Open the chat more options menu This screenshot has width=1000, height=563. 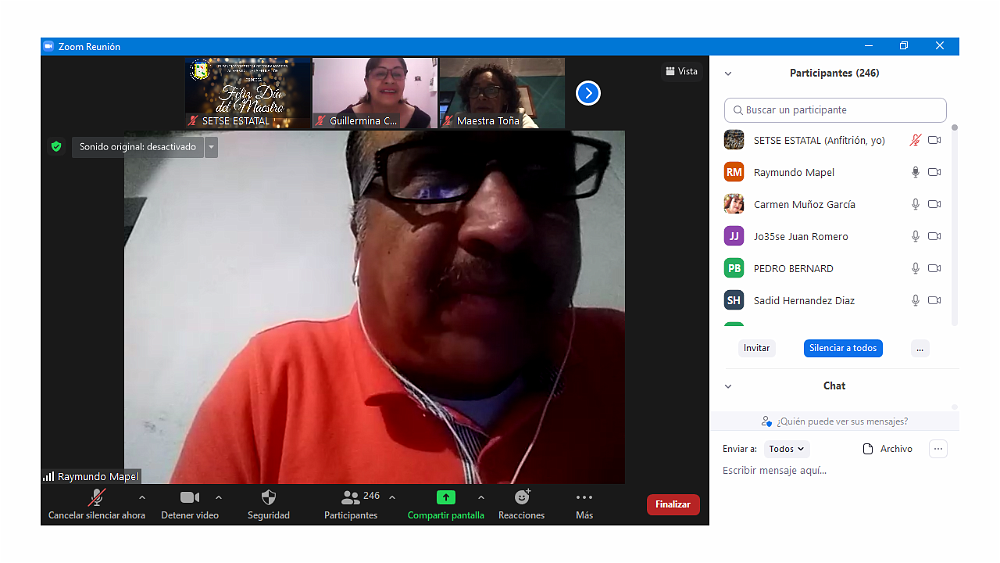(x=938, y=449)
